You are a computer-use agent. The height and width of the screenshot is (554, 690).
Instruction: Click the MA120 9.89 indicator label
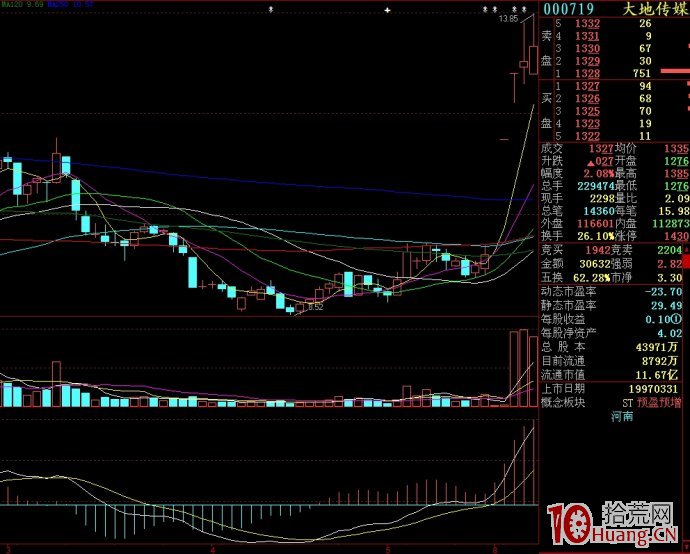(22, 4)
